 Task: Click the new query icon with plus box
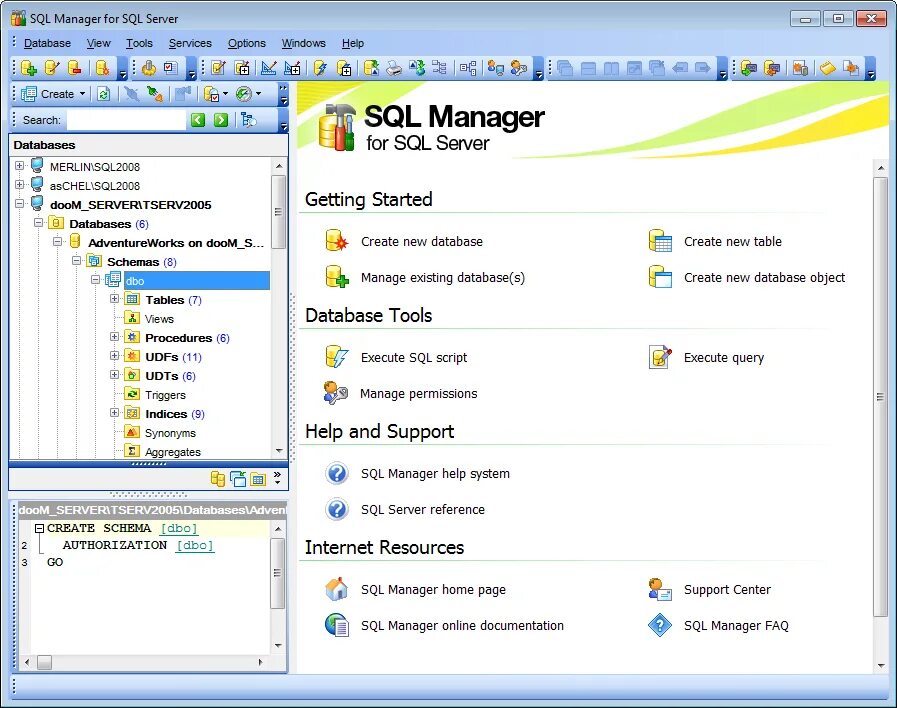pyautogui.click(x=242, y=68)
